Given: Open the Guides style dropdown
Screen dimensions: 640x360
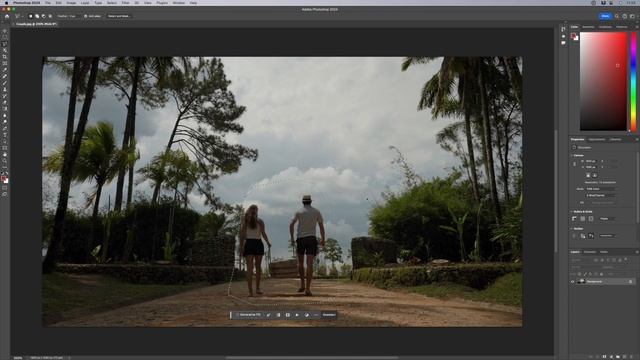Looking at the screenshot, I should pyautogui.click(x=607, y=236).
